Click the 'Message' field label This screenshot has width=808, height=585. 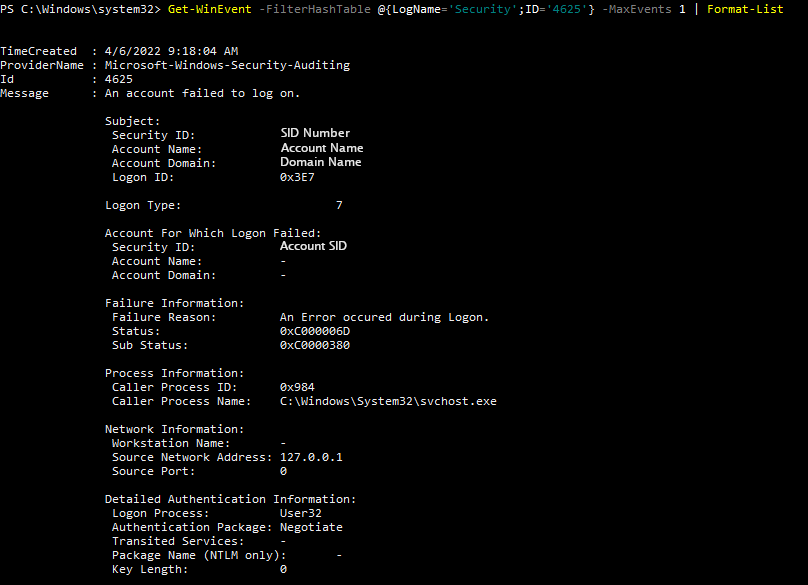24,93
